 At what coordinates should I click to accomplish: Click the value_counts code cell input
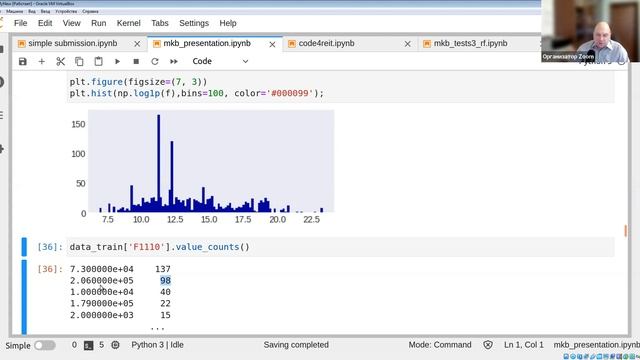click(340, 247)
